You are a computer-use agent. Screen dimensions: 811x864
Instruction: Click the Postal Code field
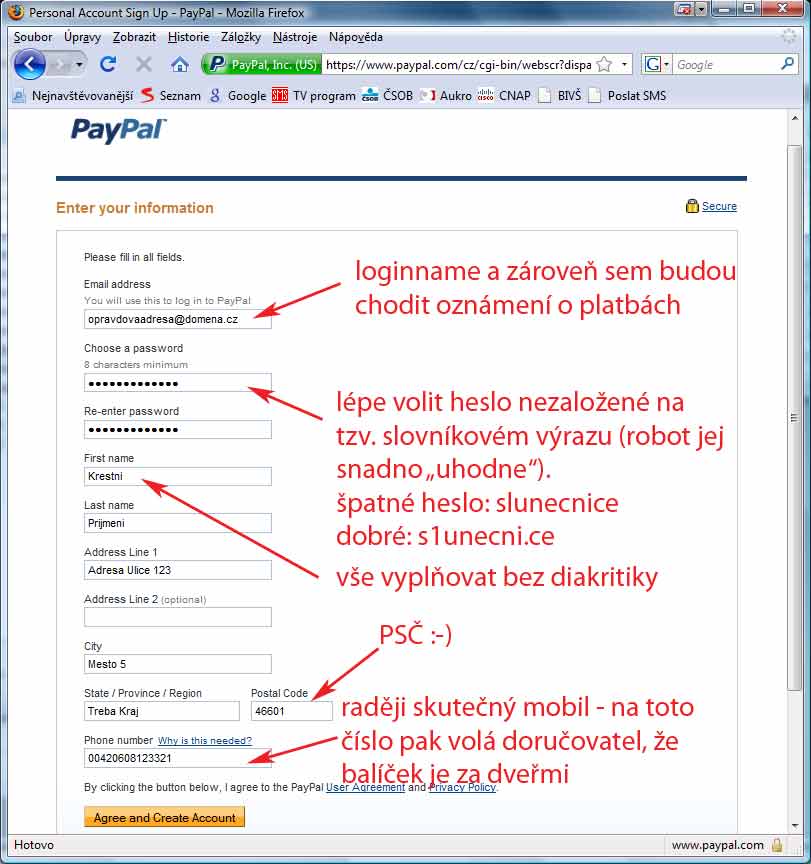292,711
